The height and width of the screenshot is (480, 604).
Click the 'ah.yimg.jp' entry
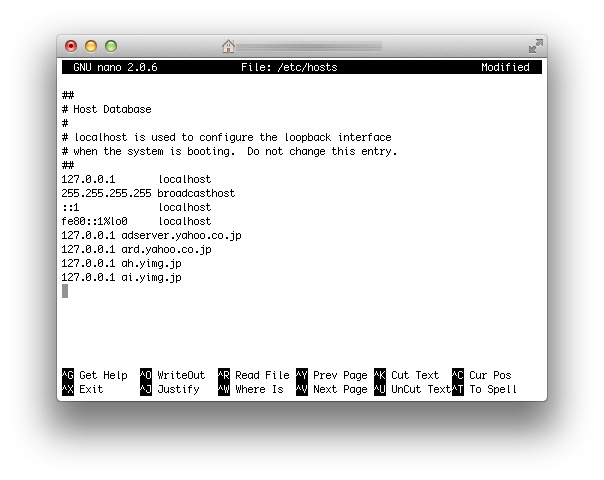click(121, 263)
